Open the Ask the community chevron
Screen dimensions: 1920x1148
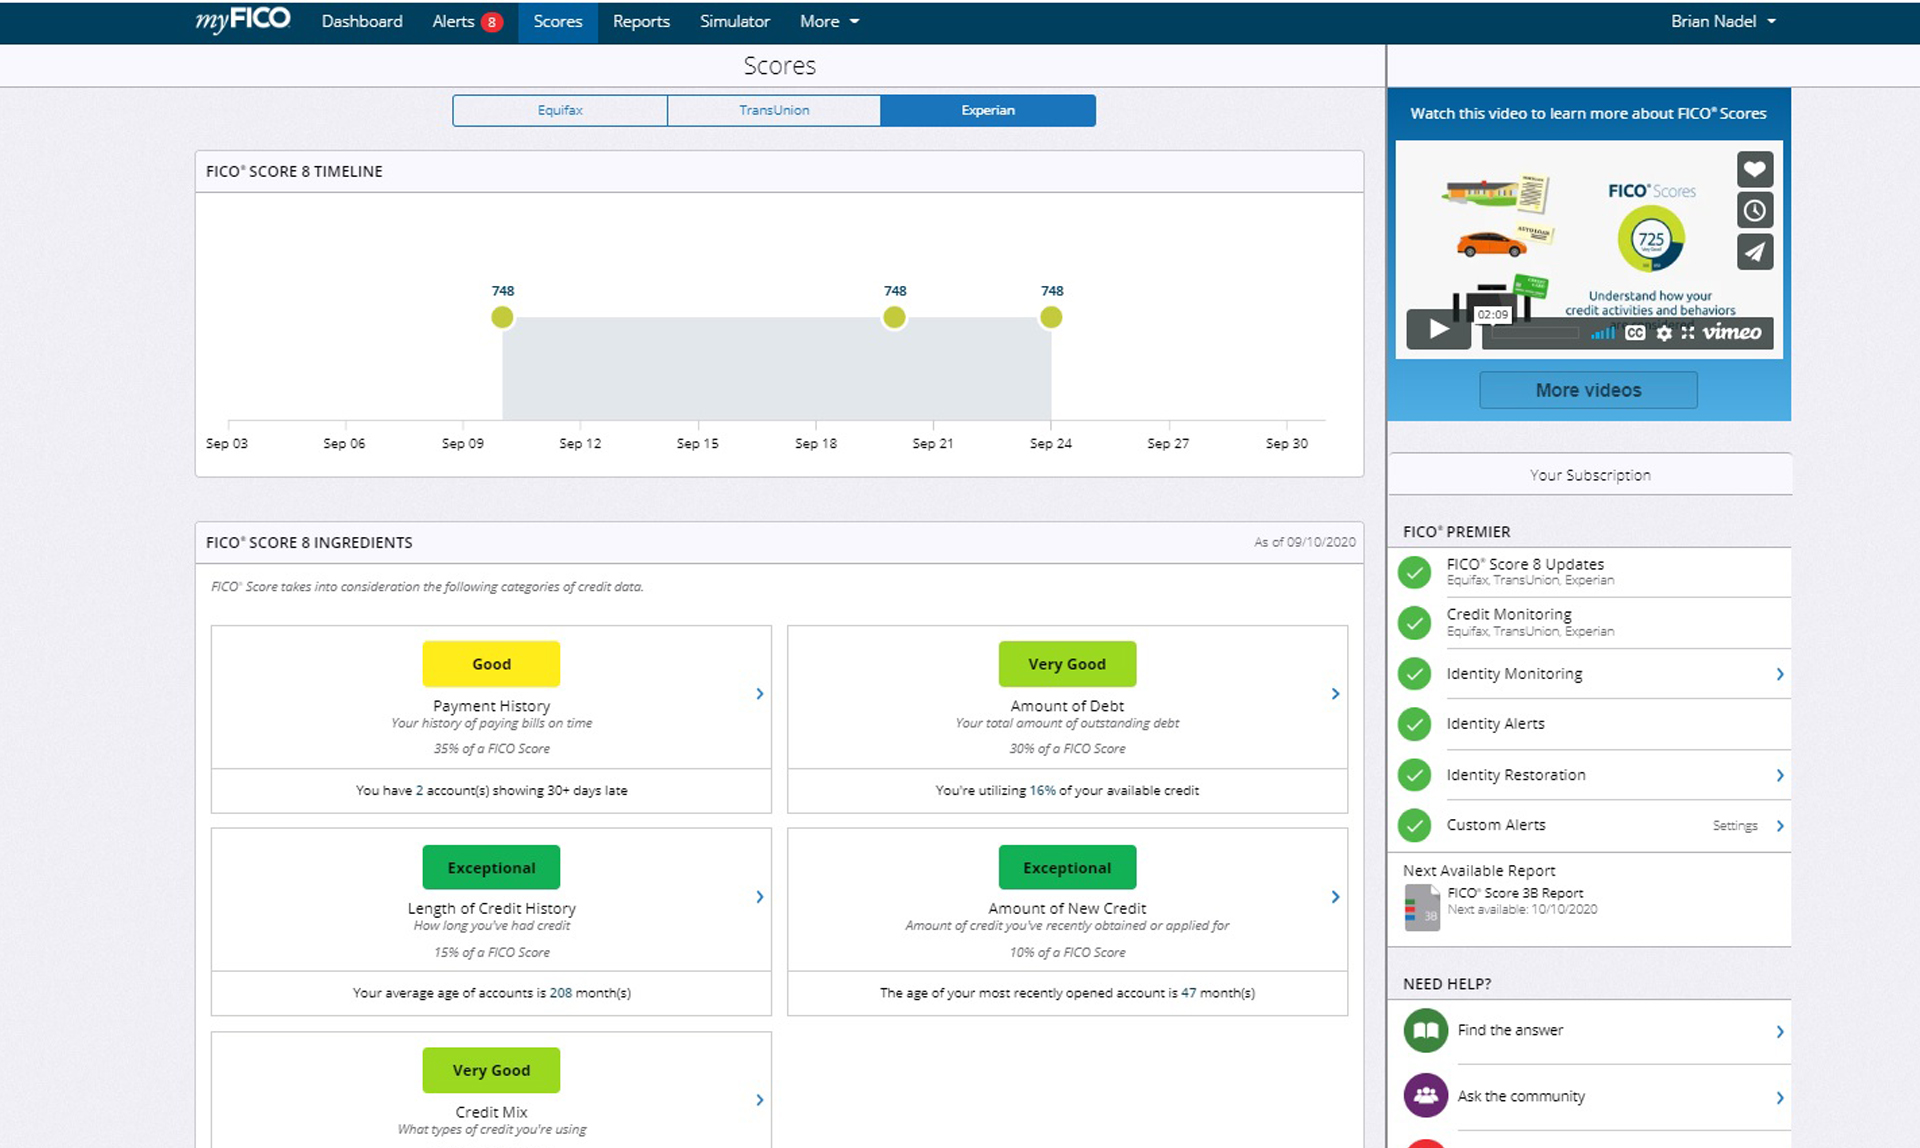[1780, 1097]
